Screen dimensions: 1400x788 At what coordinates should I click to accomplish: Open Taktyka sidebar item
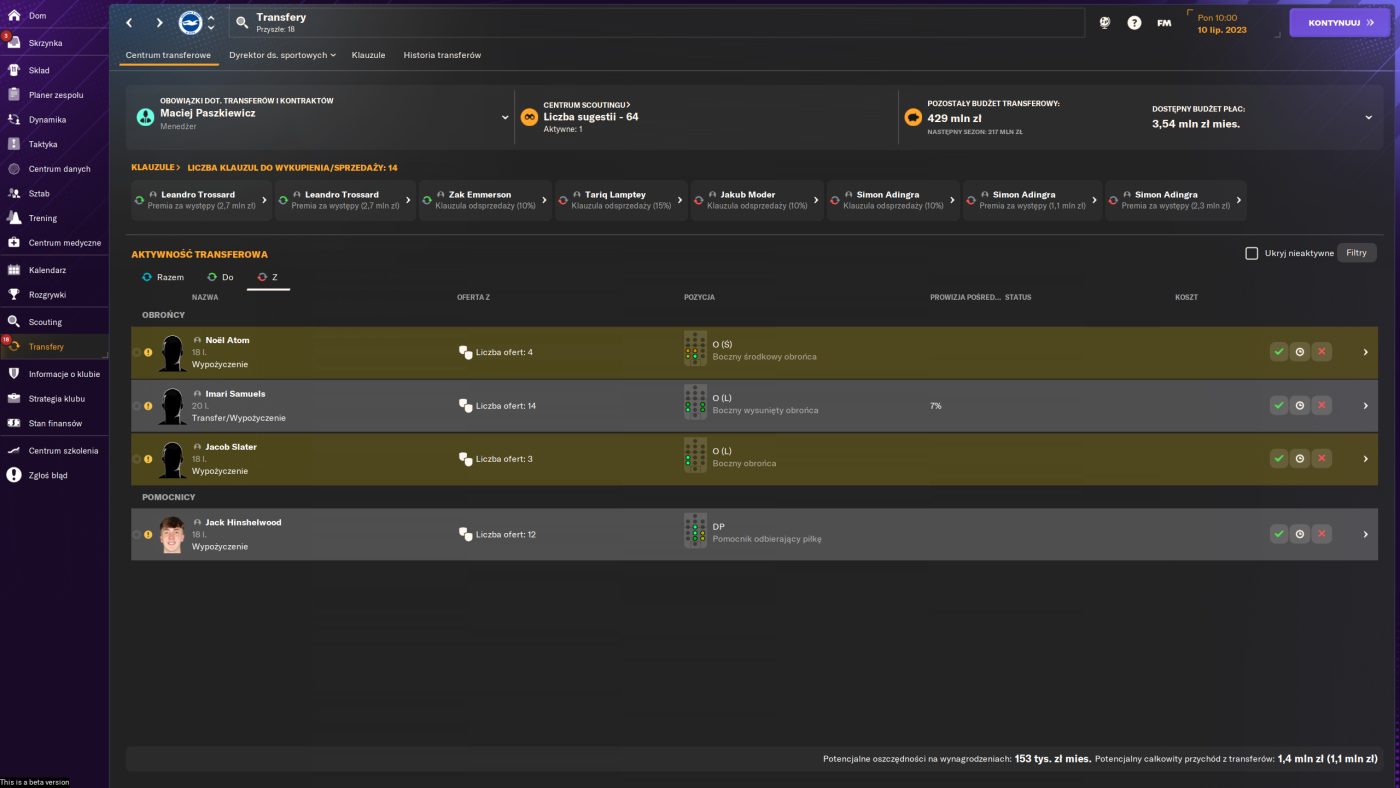[43, 144]
